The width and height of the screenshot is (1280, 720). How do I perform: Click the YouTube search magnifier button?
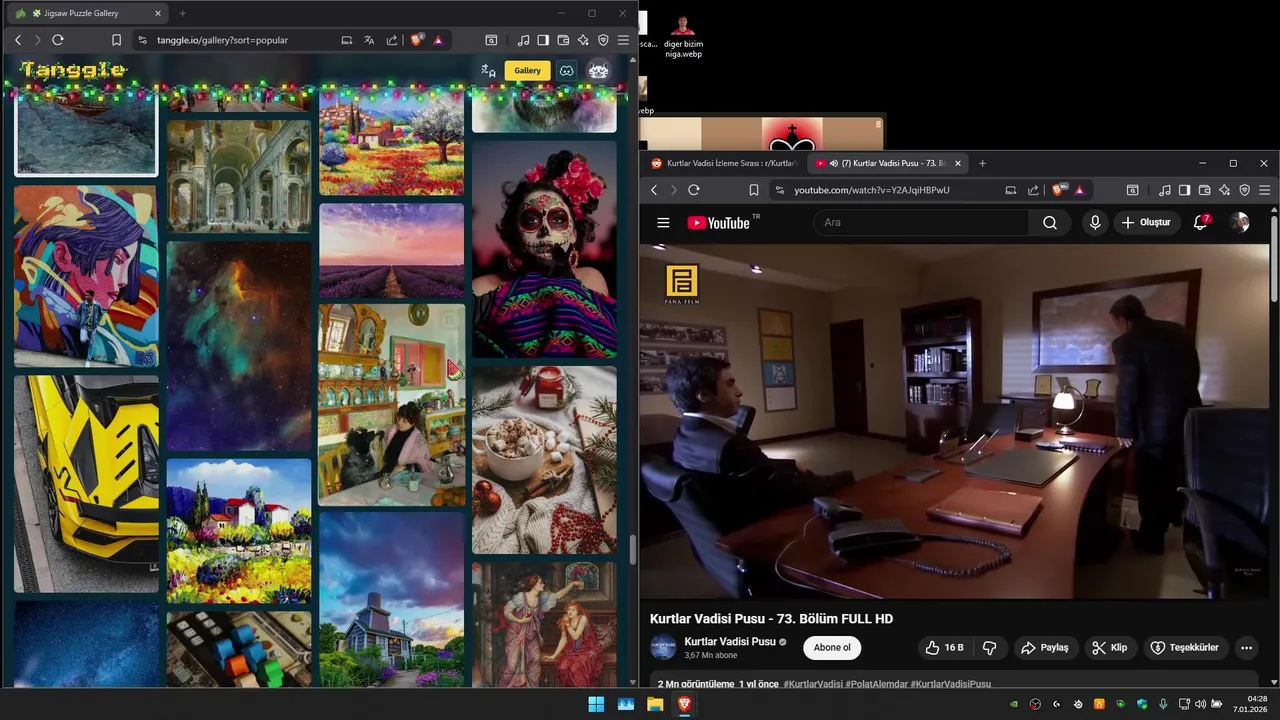pos(1050,222)
